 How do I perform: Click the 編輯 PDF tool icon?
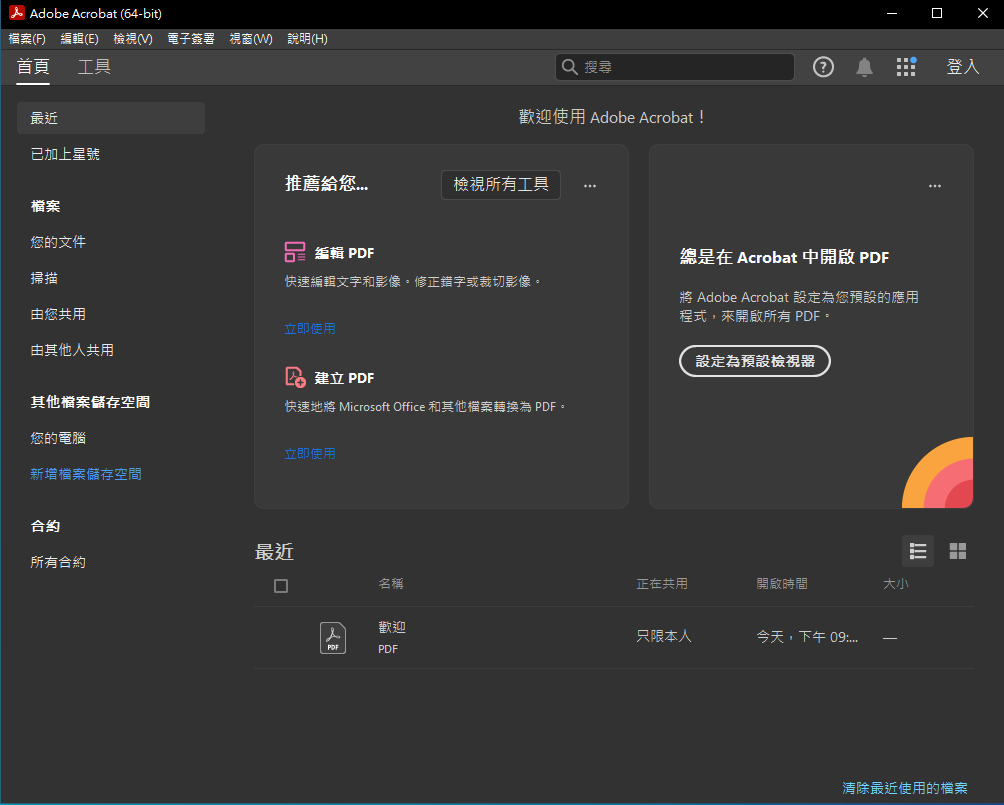coord(295,252)
